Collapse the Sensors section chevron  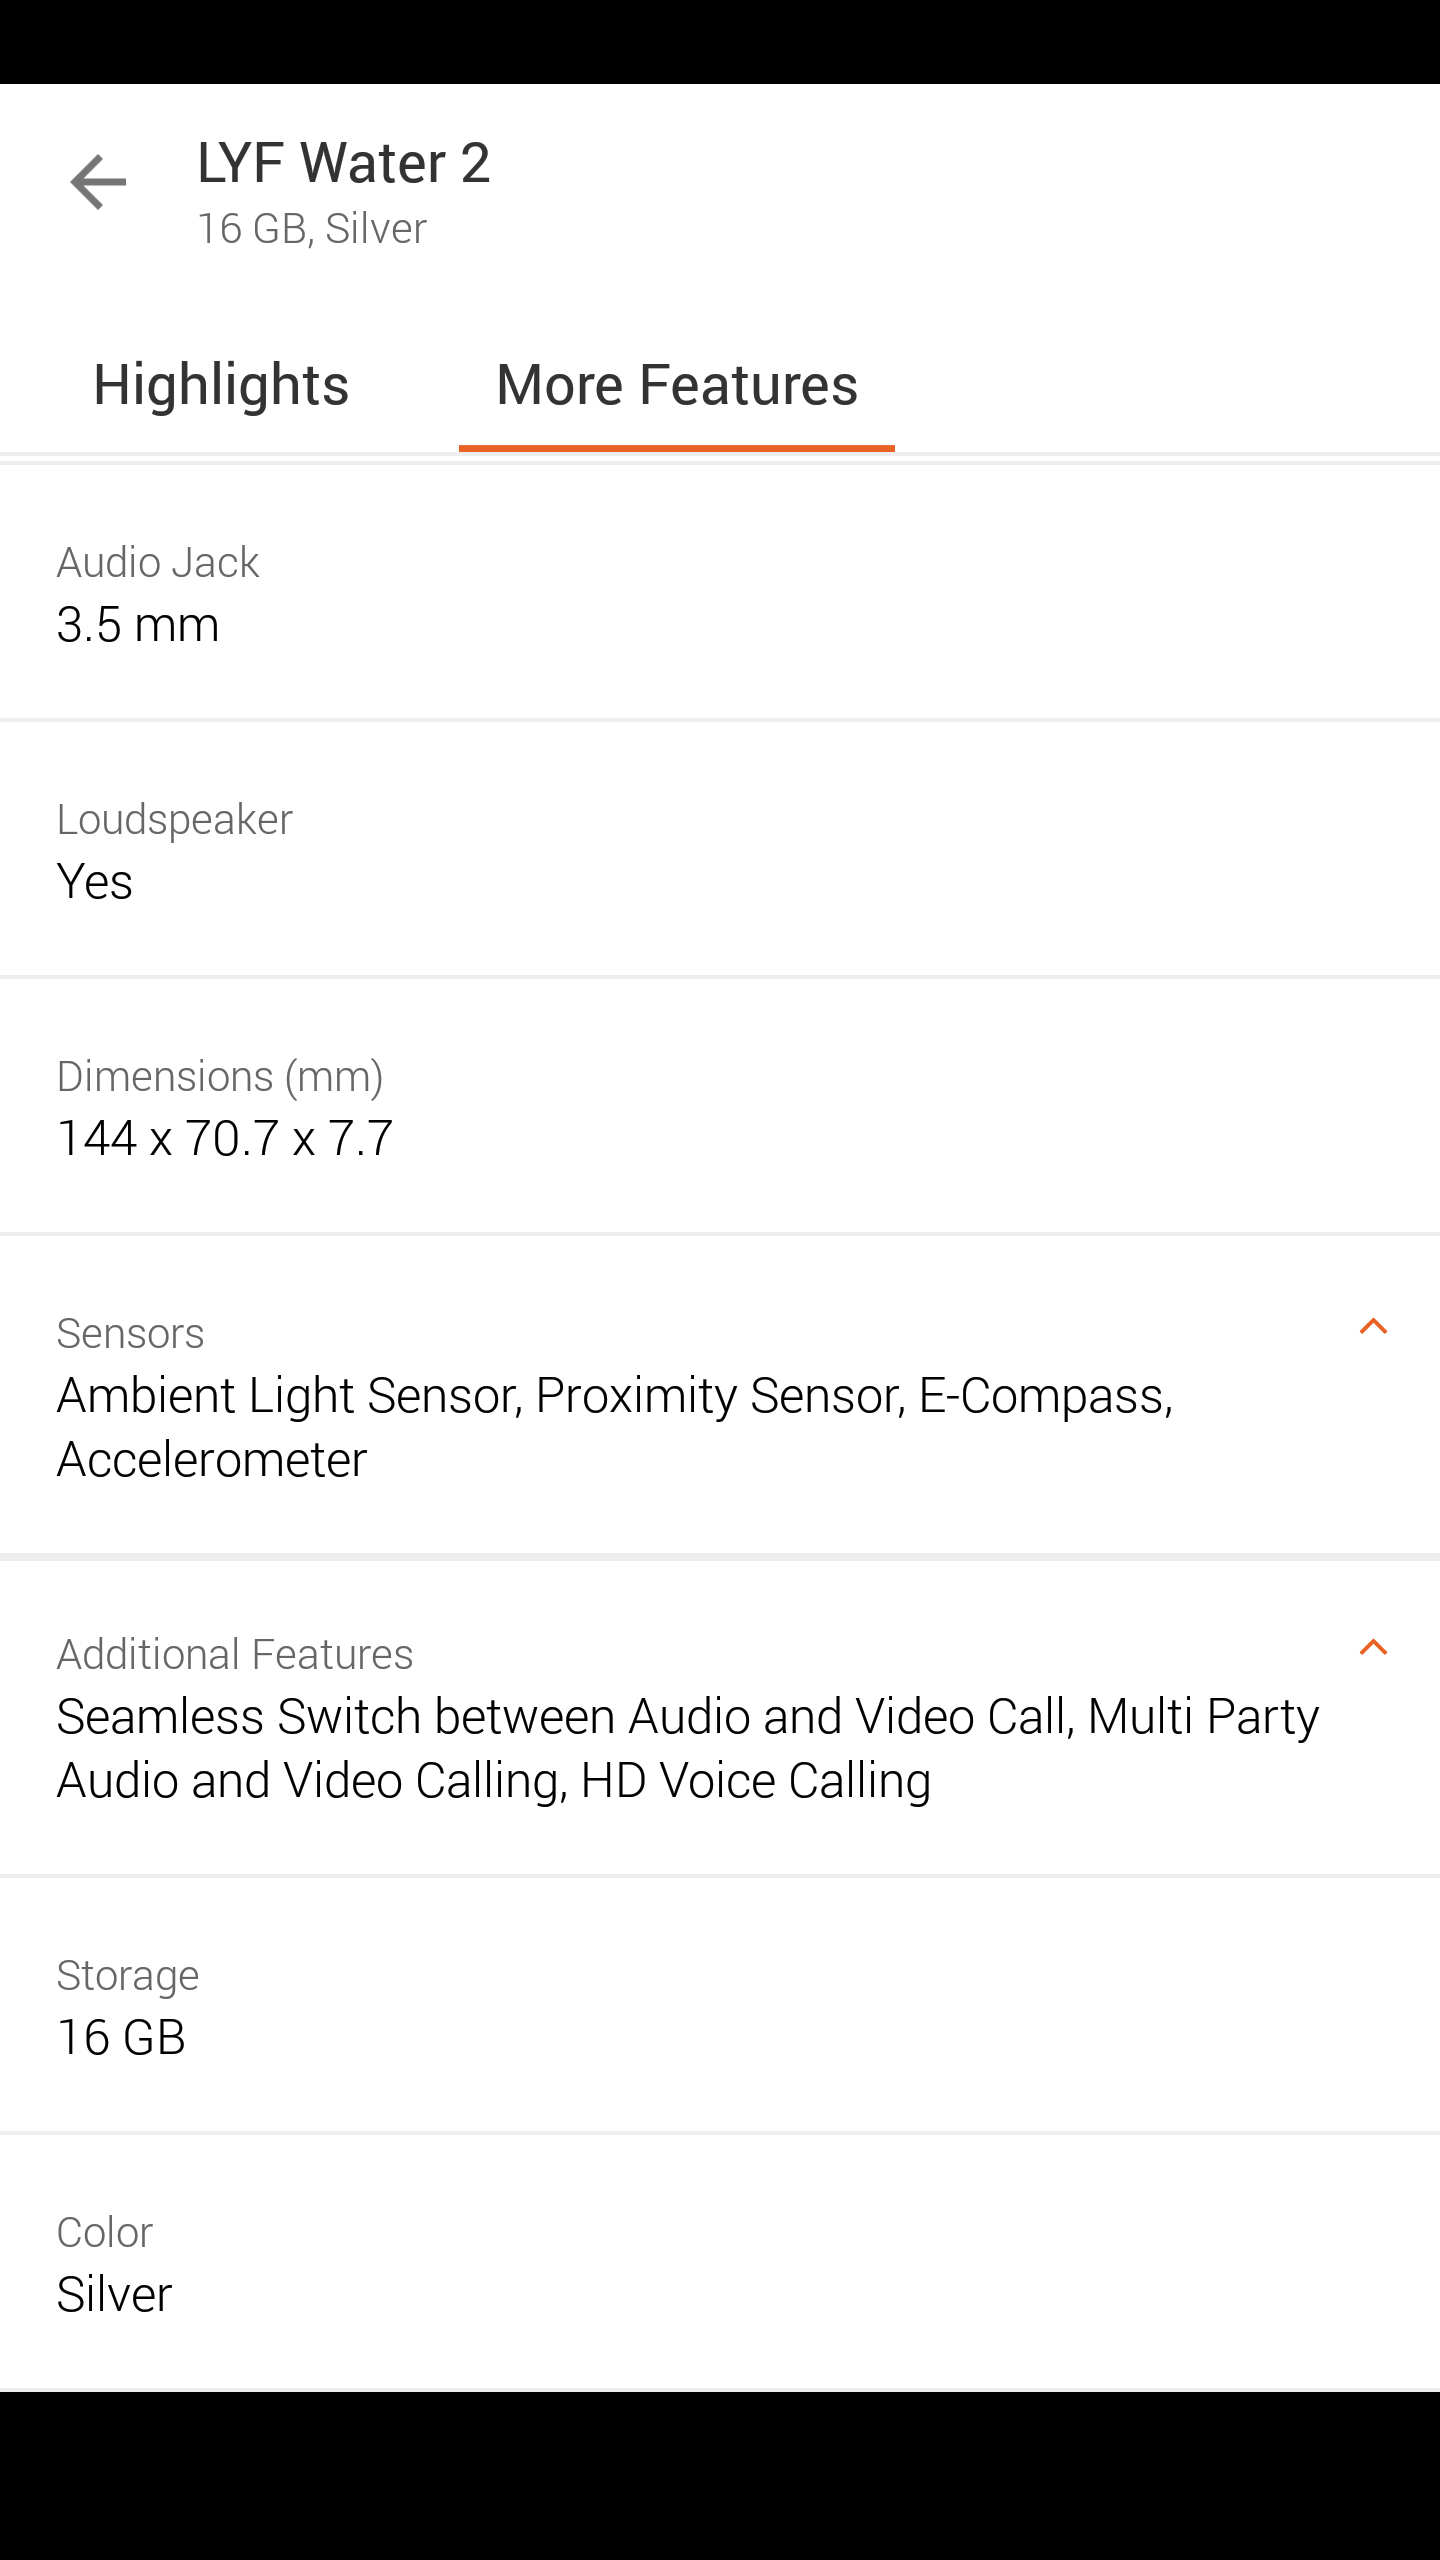click(1373, 1327)
